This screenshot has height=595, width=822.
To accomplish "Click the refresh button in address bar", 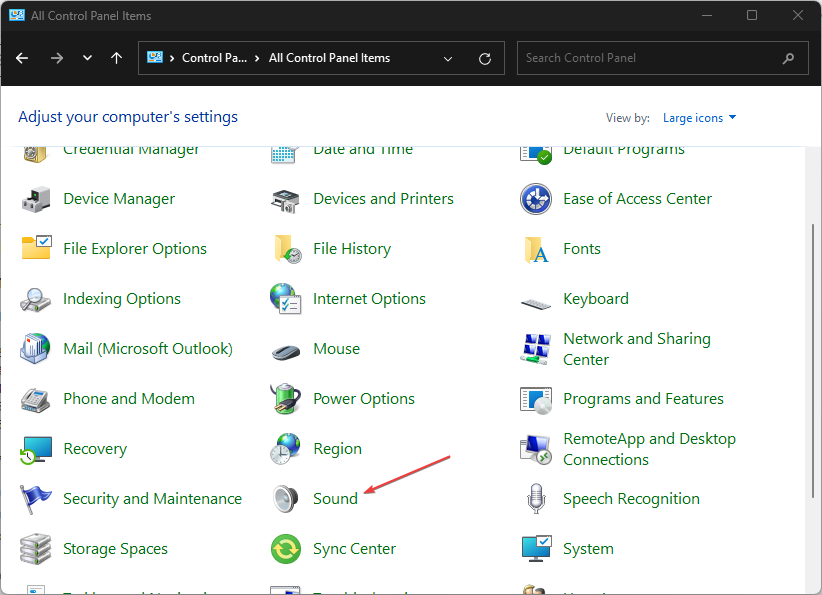I will (485, 58).
